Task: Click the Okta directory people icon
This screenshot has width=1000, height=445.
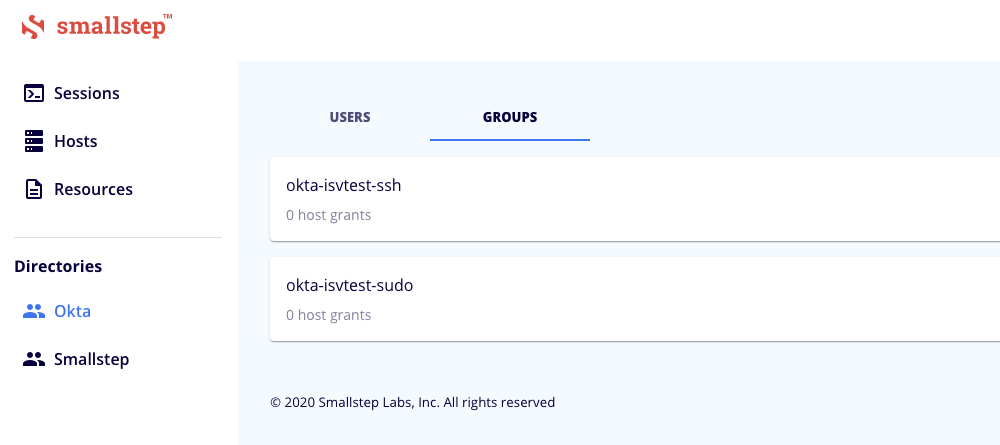Action: [x=34, y=311]
